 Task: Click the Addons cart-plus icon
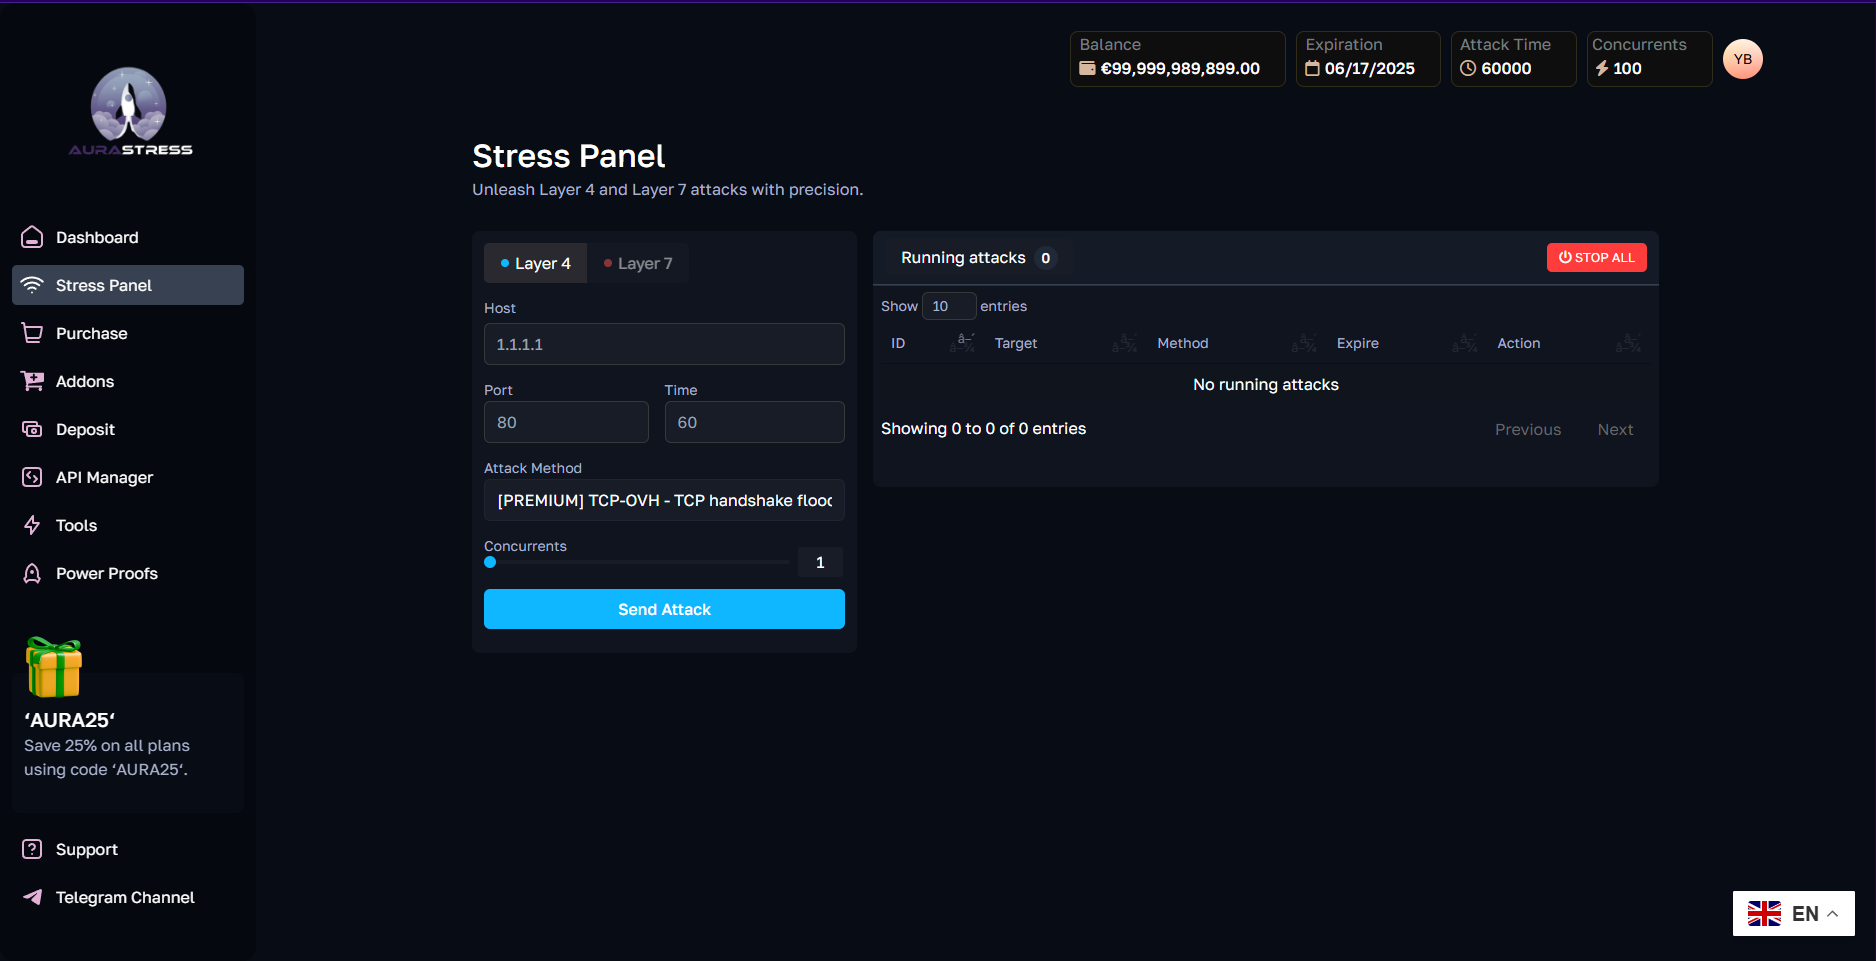pyautogui.click(x=32, y=381)
